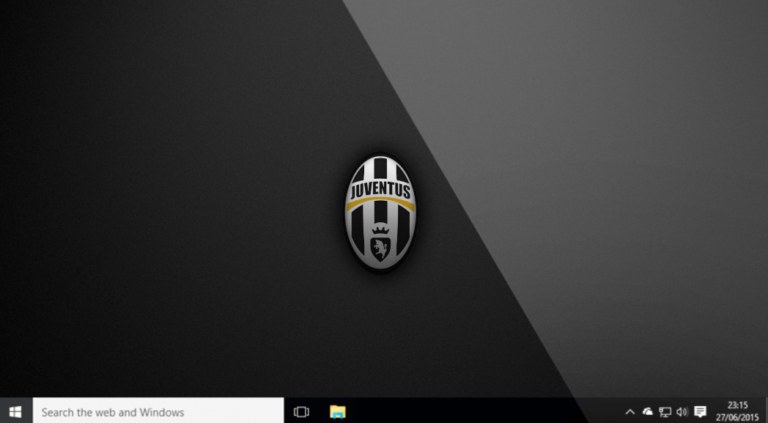This screenshot has width=768, height=423.
Task: Open the network connection tray icon
Action: click(x=665, y=412)
